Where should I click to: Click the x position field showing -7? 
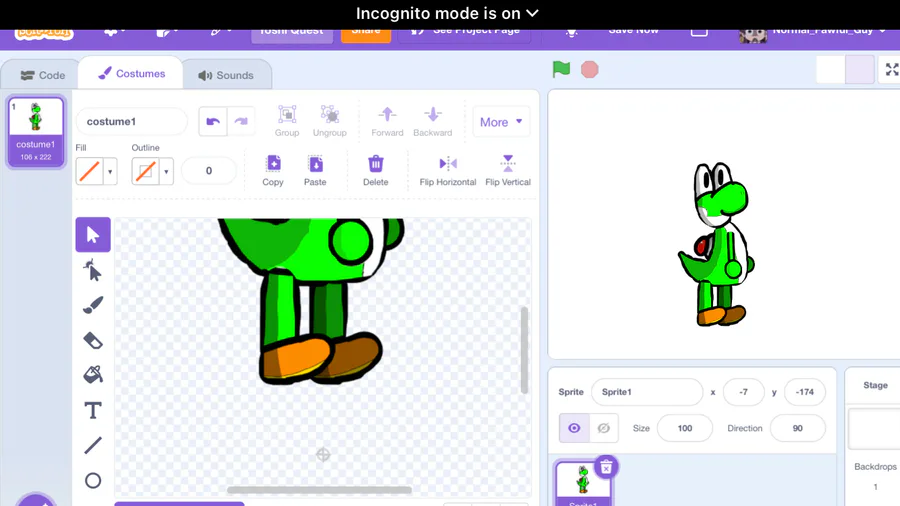click(x=743, y=392)
